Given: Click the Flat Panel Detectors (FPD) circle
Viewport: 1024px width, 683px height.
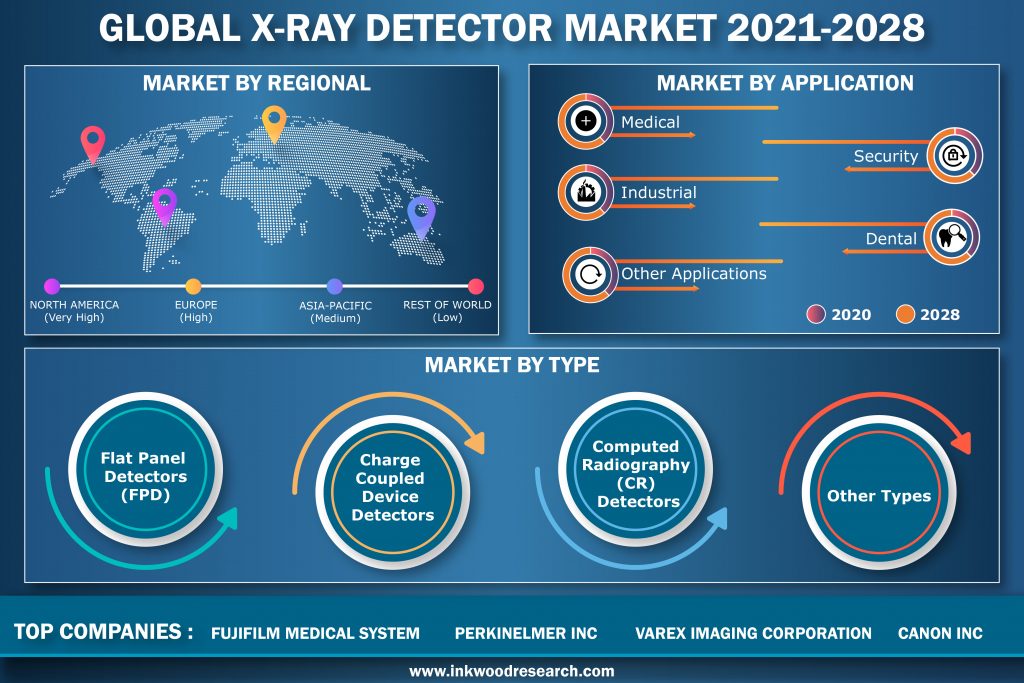Looking at the screenshot, I should 145,469.
